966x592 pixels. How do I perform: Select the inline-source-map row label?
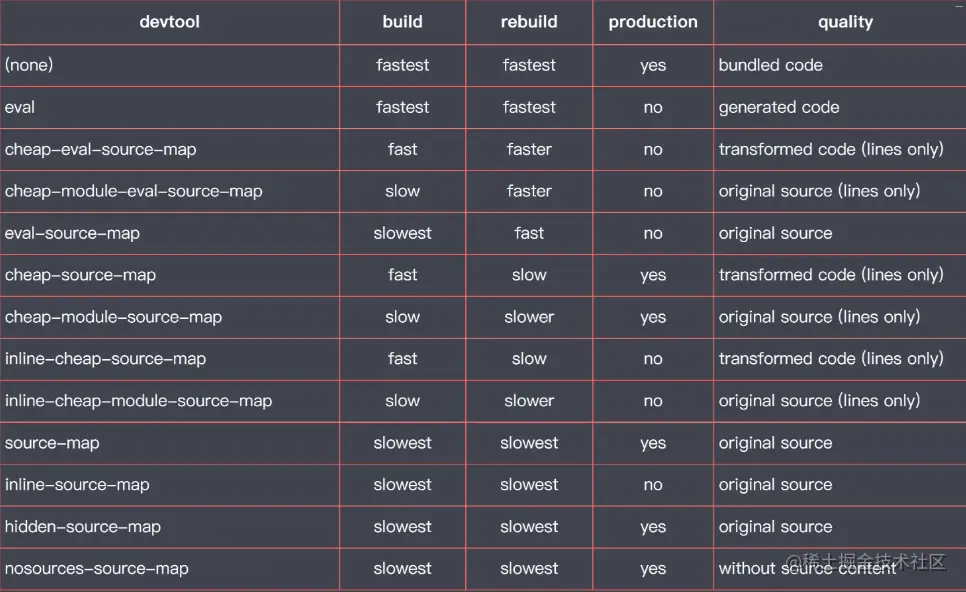pyautogui.click(x=77, y=485)
